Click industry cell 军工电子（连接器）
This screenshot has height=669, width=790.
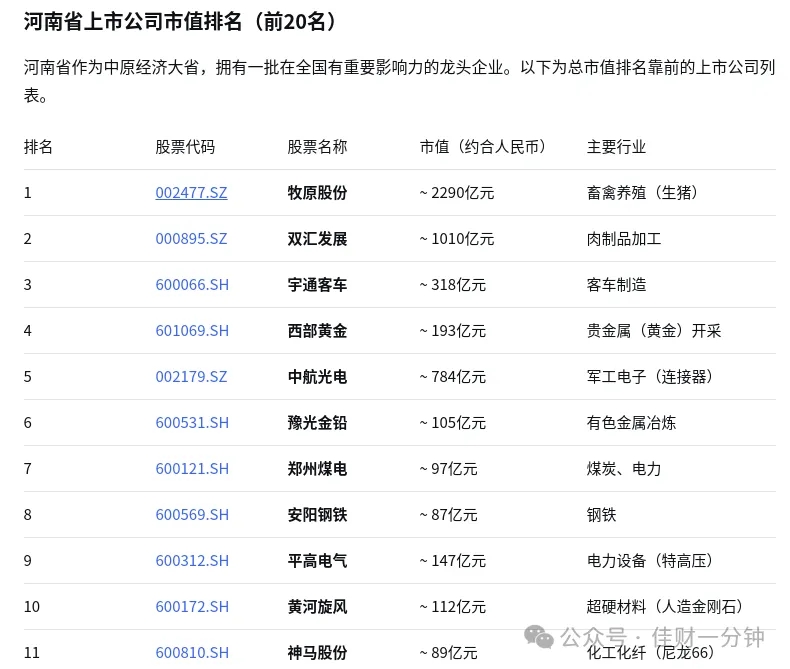(x=650, y=376)
